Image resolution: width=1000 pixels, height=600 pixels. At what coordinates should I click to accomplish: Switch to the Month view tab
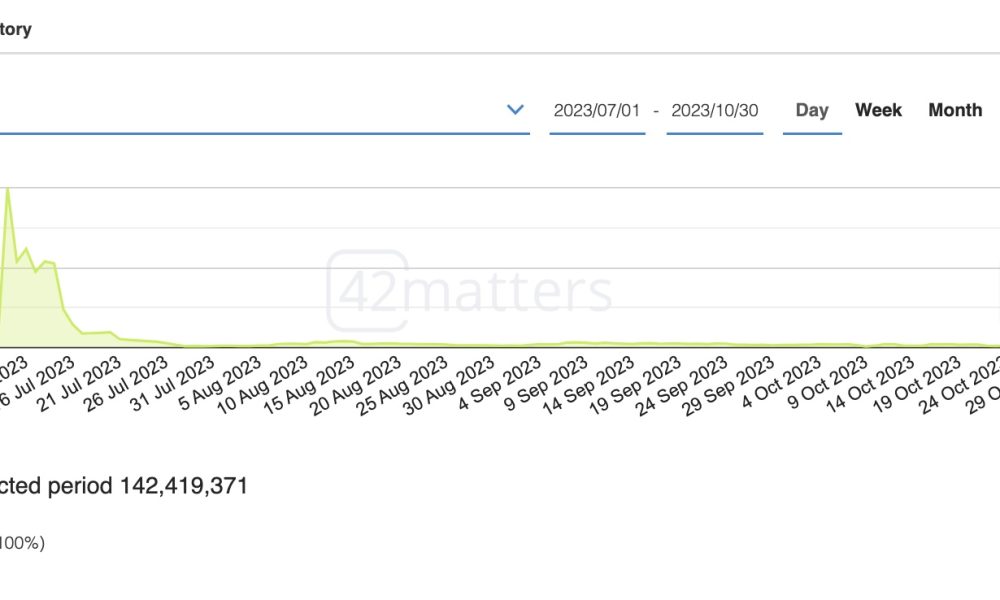click(x=955, y=110)
